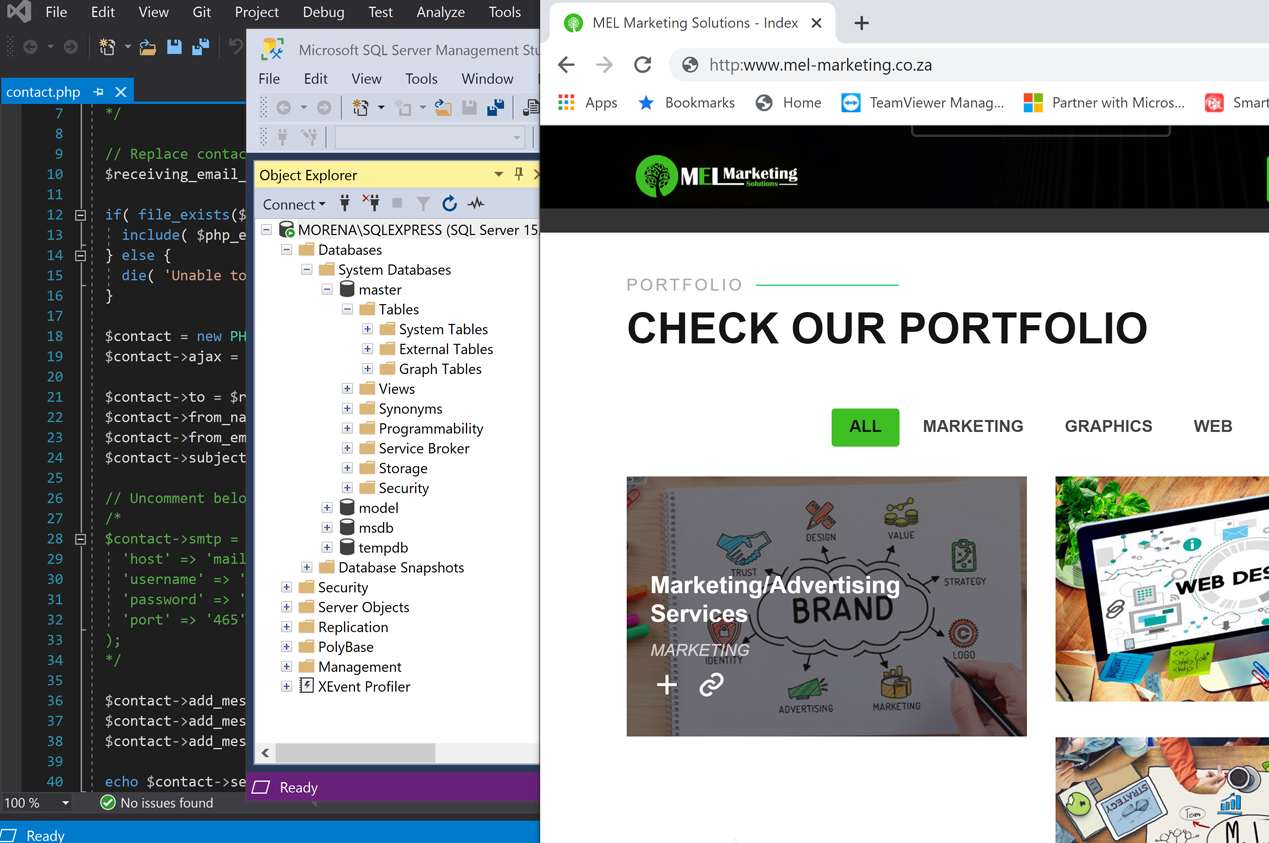Collapse the master database node

tap(327, 290)
